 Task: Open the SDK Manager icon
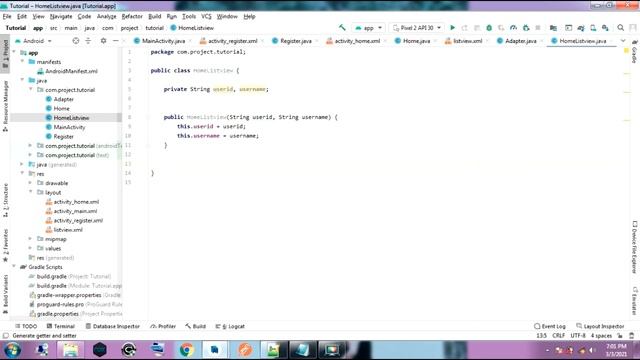click(605, 28)
